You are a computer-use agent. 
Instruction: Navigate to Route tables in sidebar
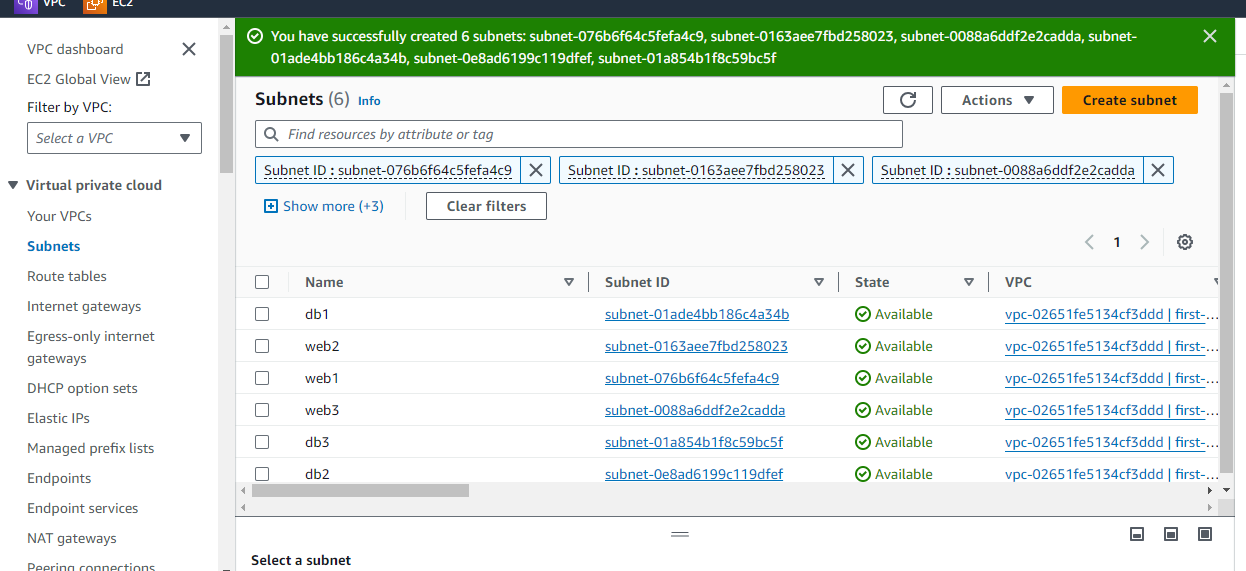coord(67,276)
